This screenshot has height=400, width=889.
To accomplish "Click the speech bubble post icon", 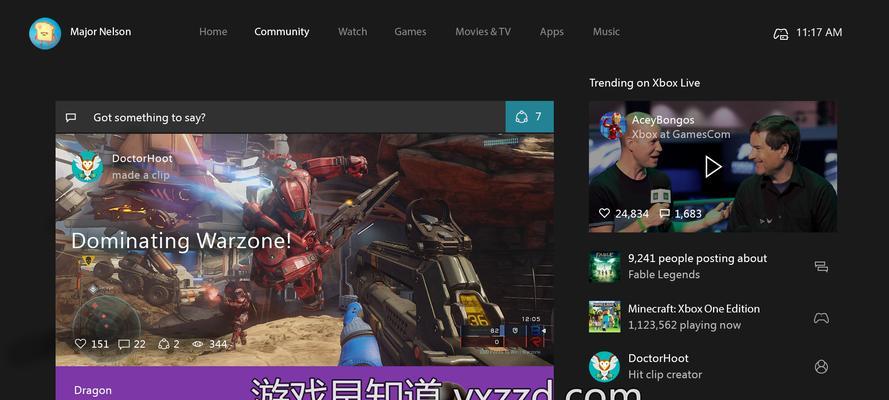I will [x=71, y=117].
